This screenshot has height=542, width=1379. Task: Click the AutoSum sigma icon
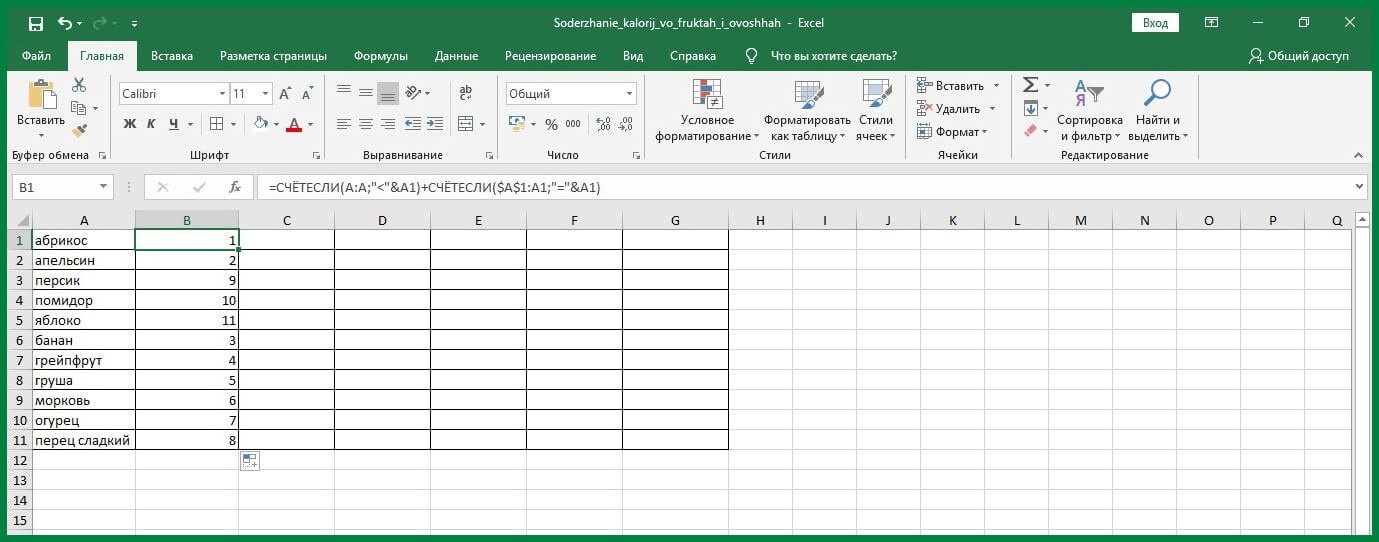pyautogui.click(x=1030, y=86)
